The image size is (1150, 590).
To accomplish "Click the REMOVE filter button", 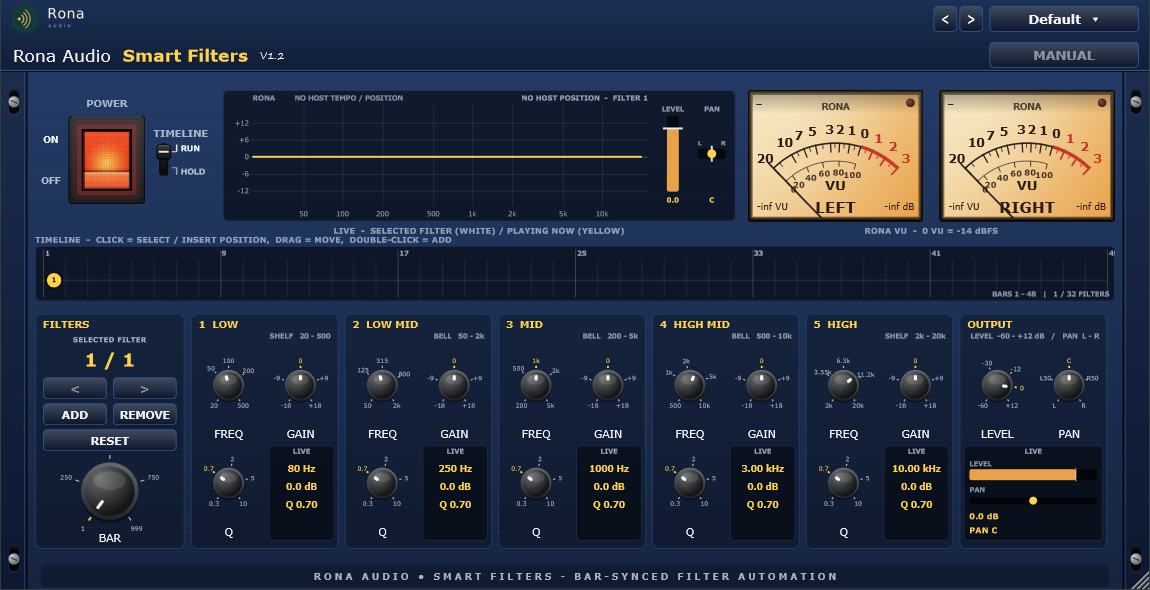I will pyautogui.click(x=144, y=415).
